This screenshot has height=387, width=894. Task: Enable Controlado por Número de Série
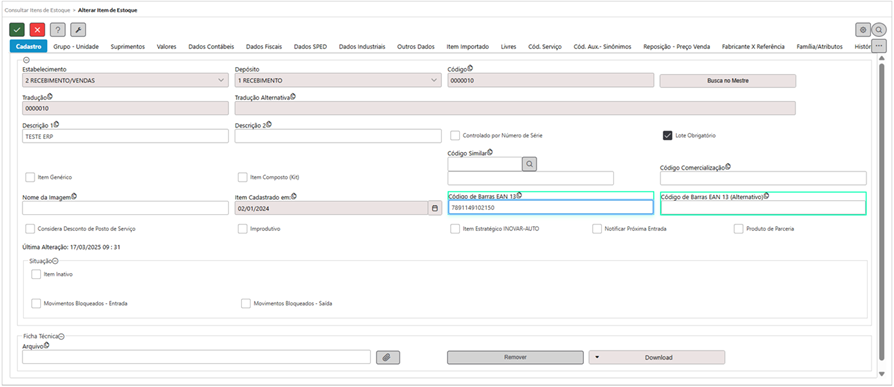[455, 136]
